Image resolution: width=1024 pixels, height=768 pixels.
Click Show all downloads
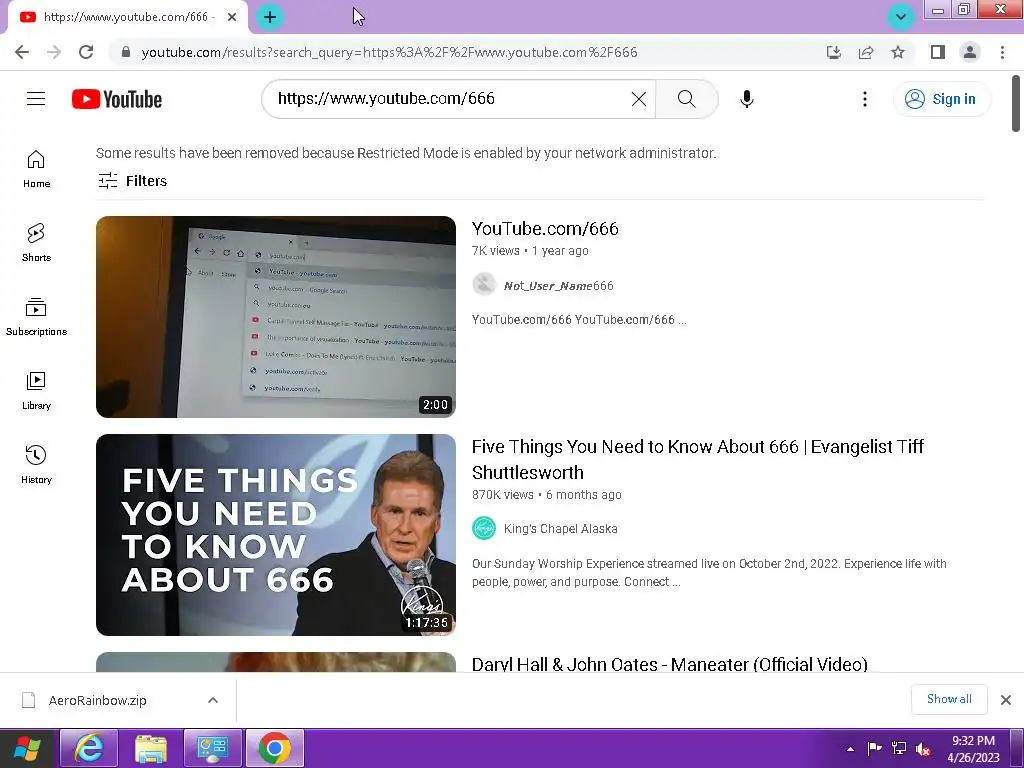click(949, 699)
